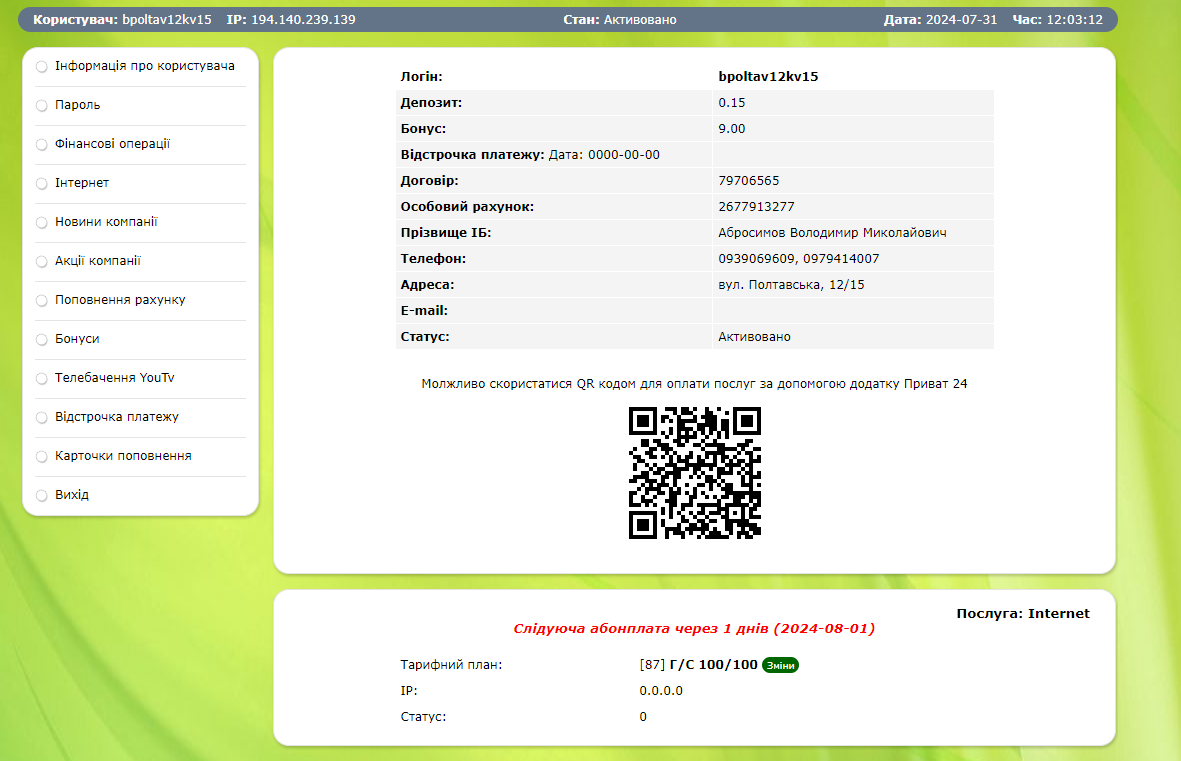The height and width of the screenshot is (761, 1181).
Task: Click the Послуга: Internet heading
Action: (x=1023, y=613)
